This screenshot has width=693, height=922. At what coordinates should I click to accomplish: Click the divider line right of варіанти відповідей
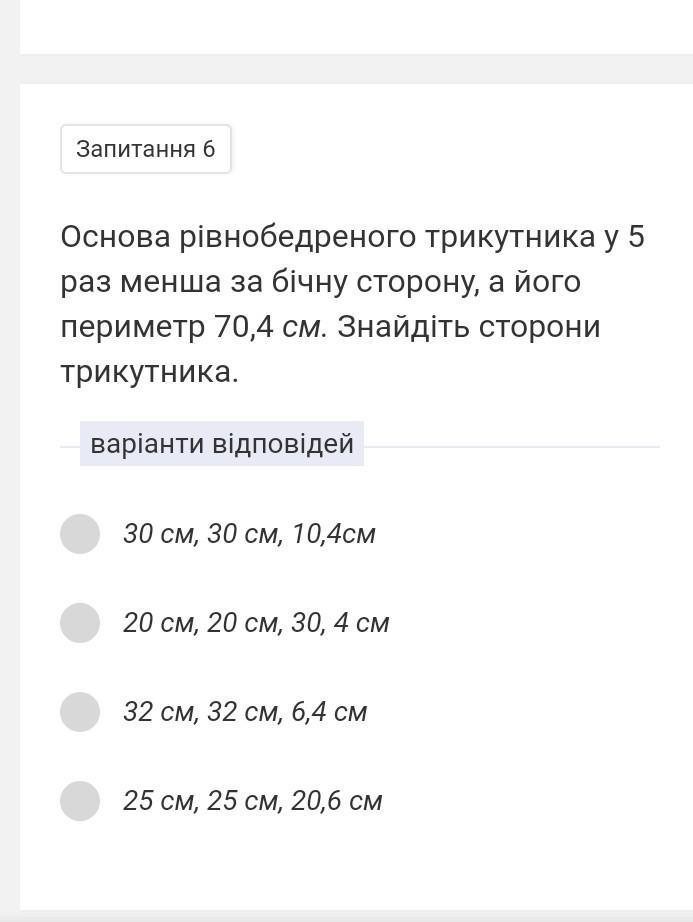[510, 447]
